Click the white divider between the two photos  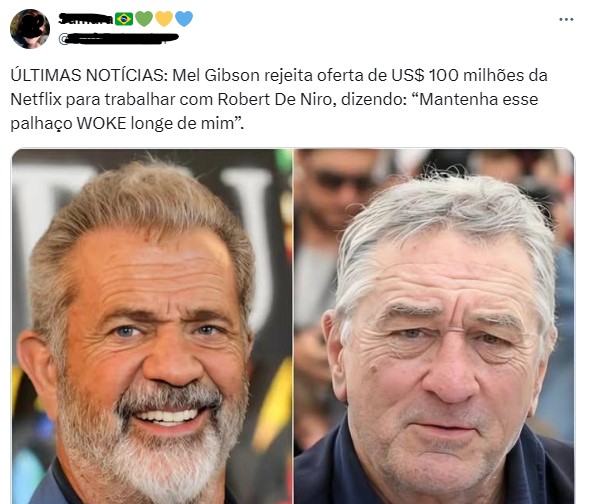pyautogui.click(x=293, y=326)
